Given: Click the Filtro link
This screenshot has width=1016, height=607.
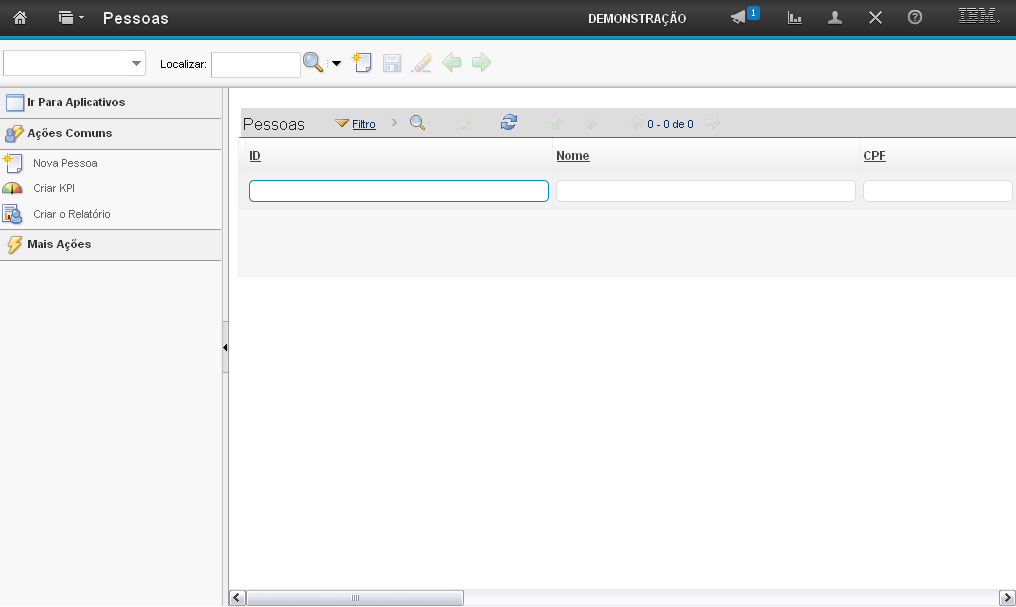Looking at the screenshot, I should click(x=363, y=124).
